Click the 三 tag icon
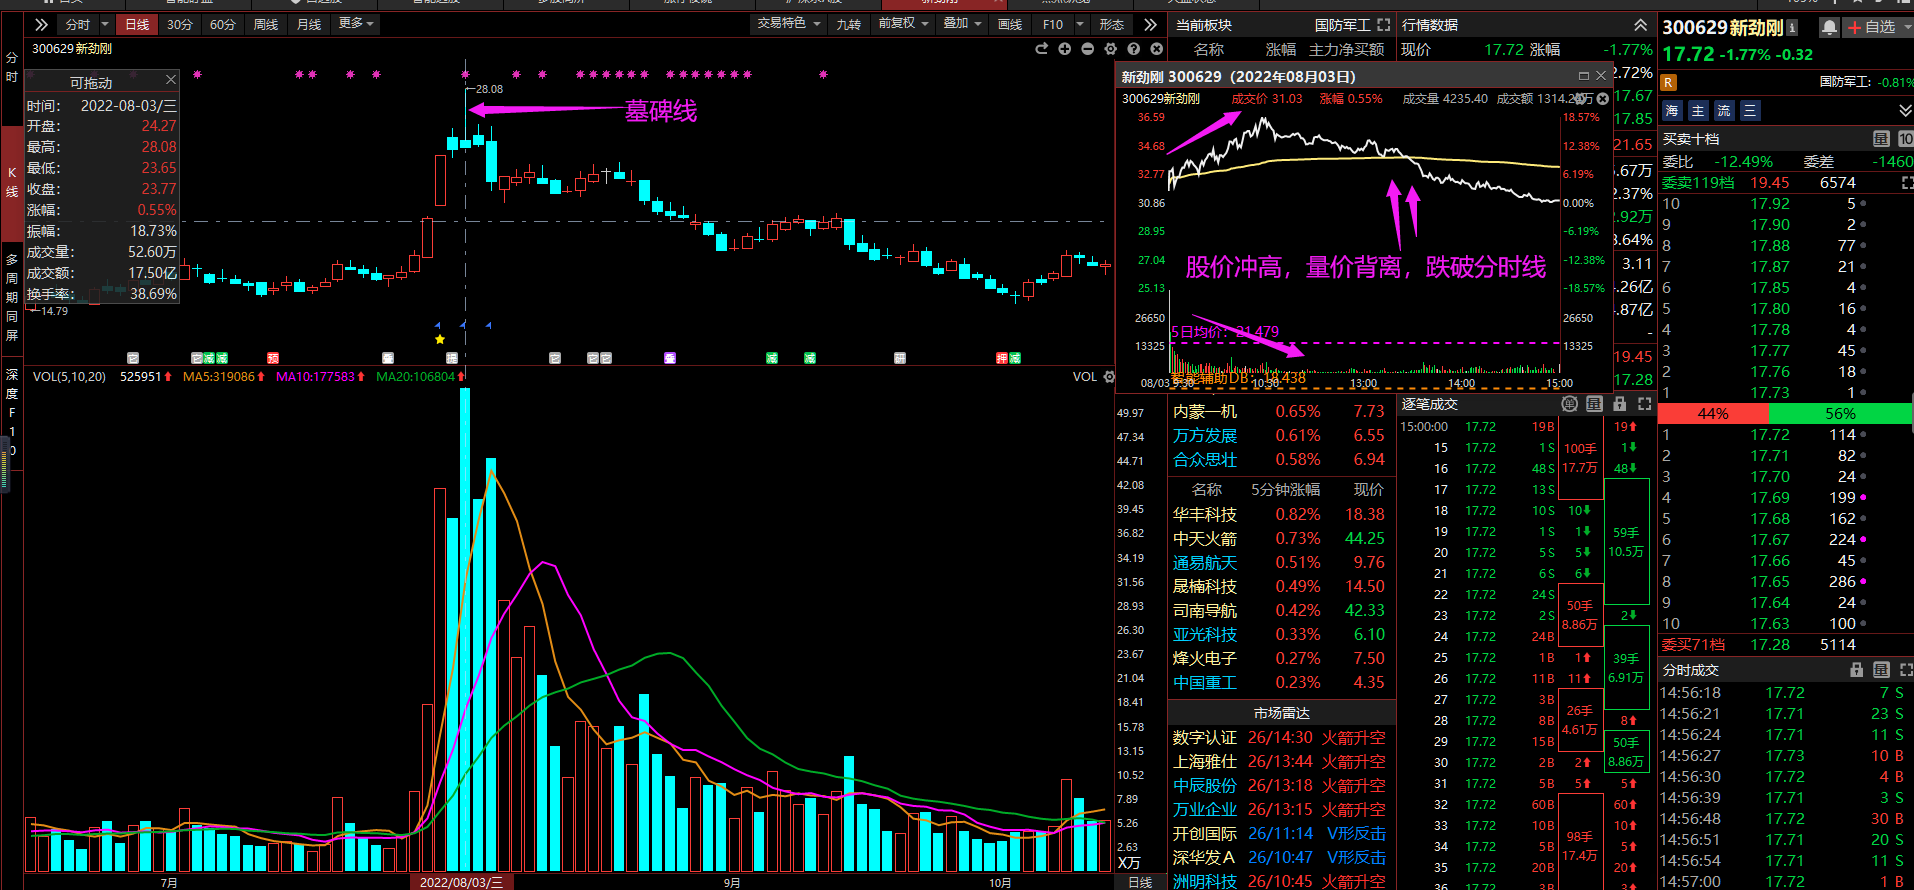This screenshot has width=1914, height=890. coord(1750,111)
